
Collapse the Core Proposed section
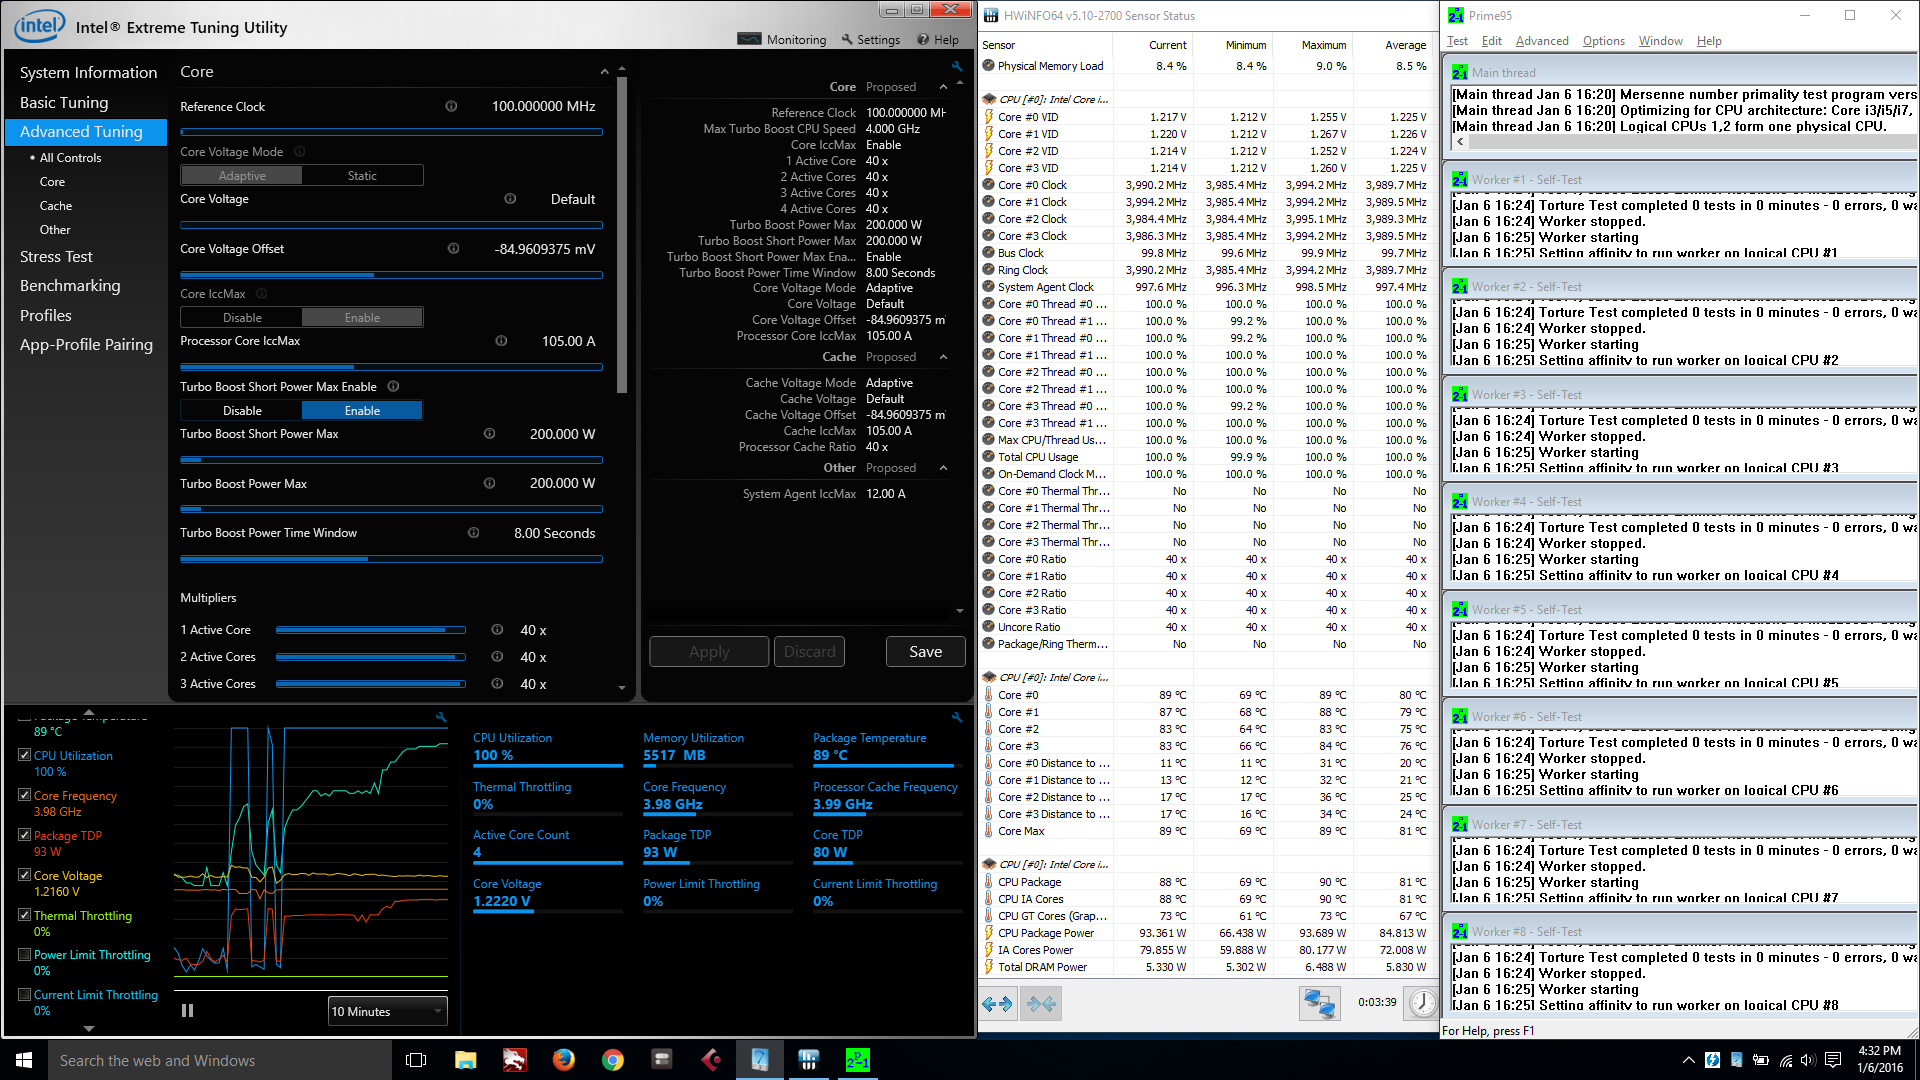pyautogui.click(x=943, y=87)
